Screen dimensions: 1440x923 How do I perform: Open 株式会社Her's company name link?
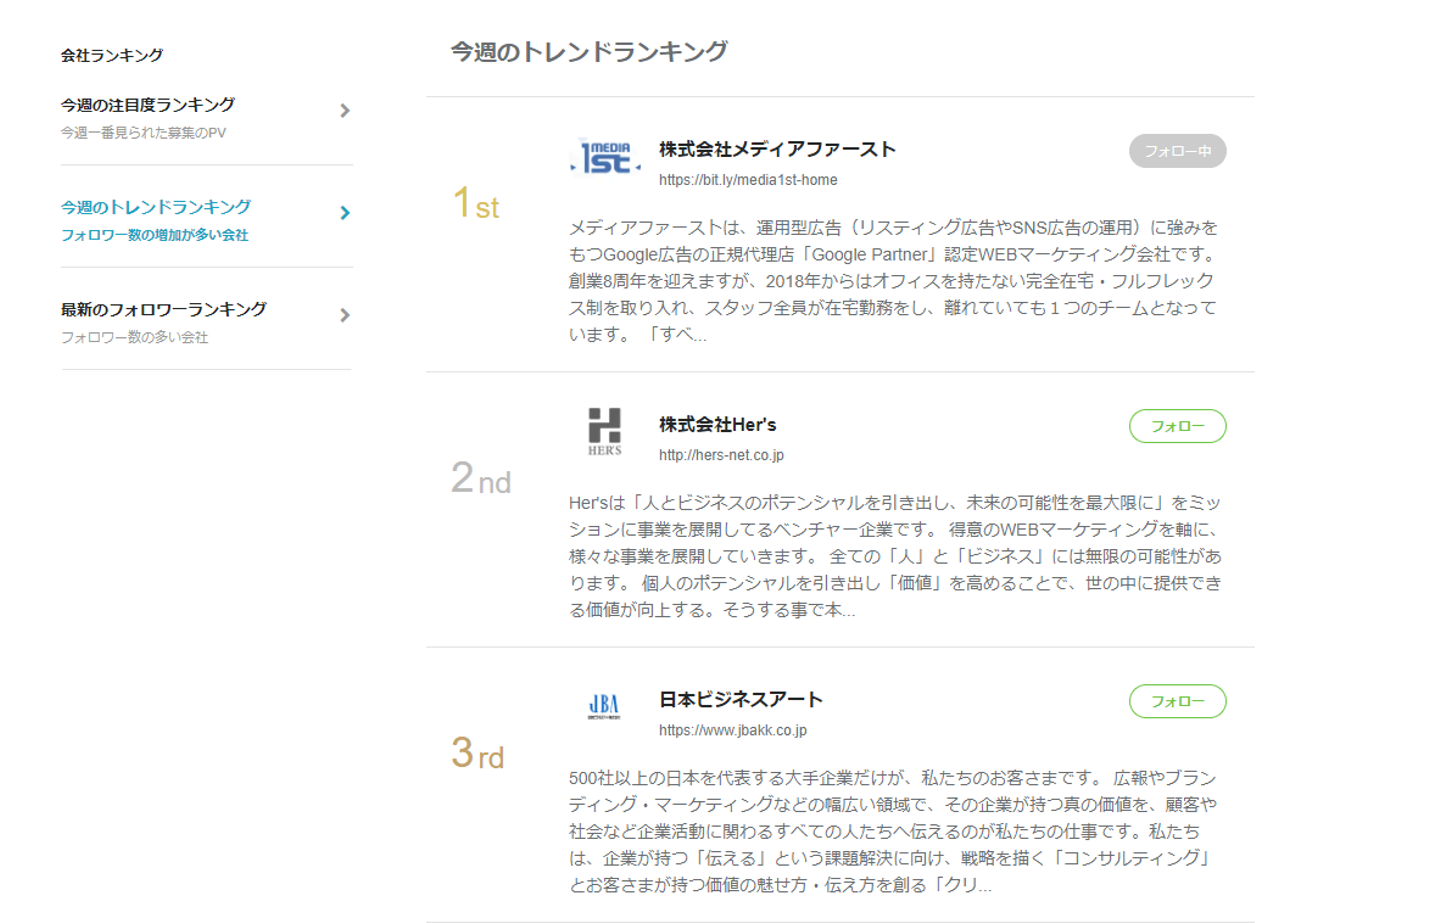click(717, 425)
